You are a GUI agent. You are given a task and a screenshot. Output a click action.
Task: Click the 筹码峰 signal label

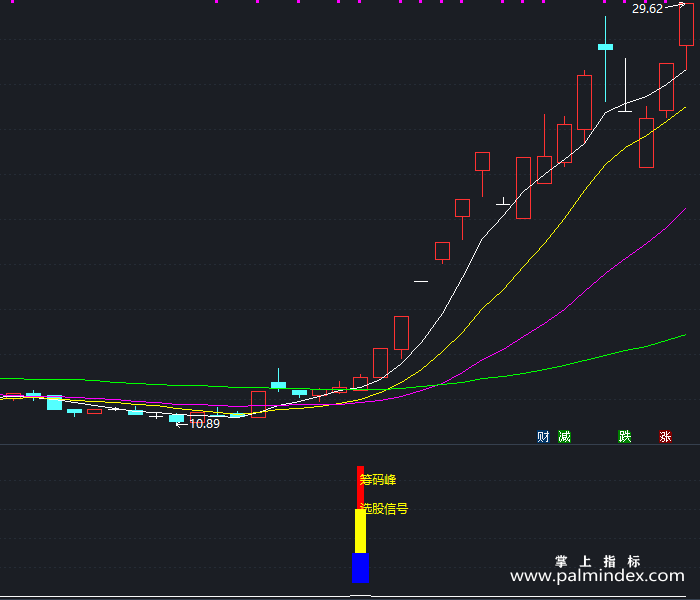(378, 480)
